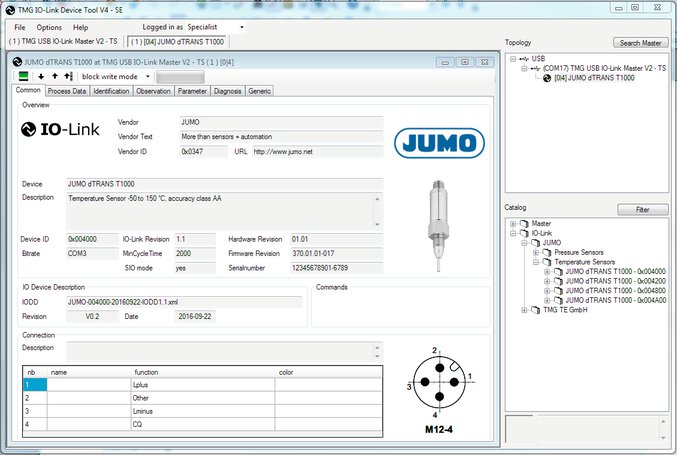Click the Master catalog folder icon
677x455 pixels.
[x=524, y=224]
